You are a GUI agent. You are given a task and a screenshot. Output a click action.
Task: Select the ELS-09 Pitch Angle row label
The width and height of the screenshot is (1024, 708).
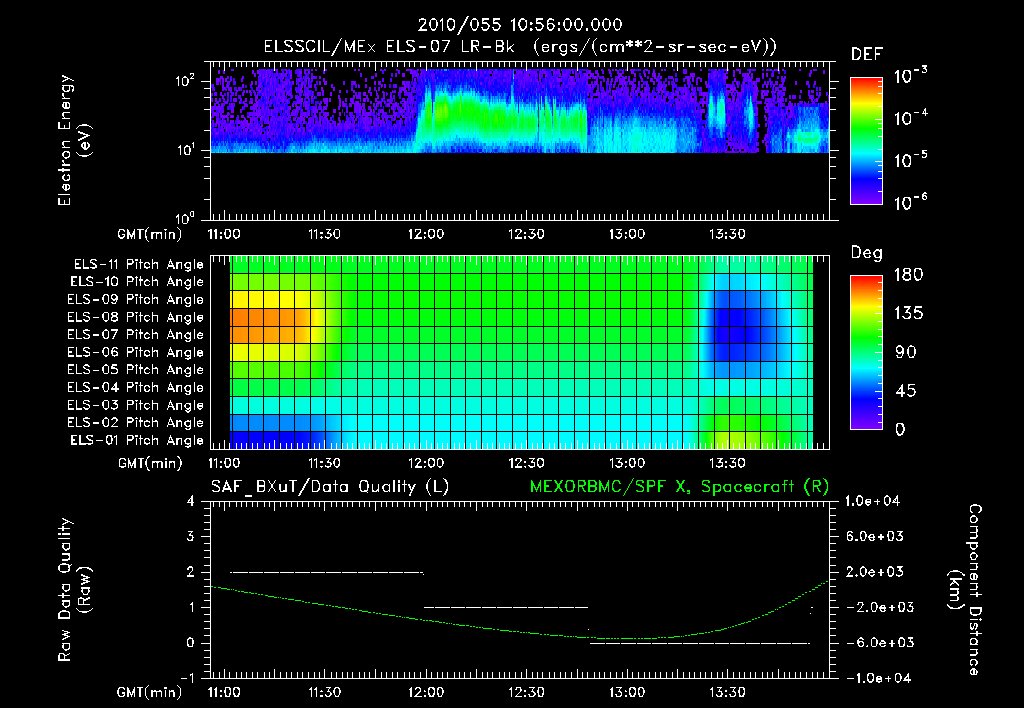(x=135, y=300)
